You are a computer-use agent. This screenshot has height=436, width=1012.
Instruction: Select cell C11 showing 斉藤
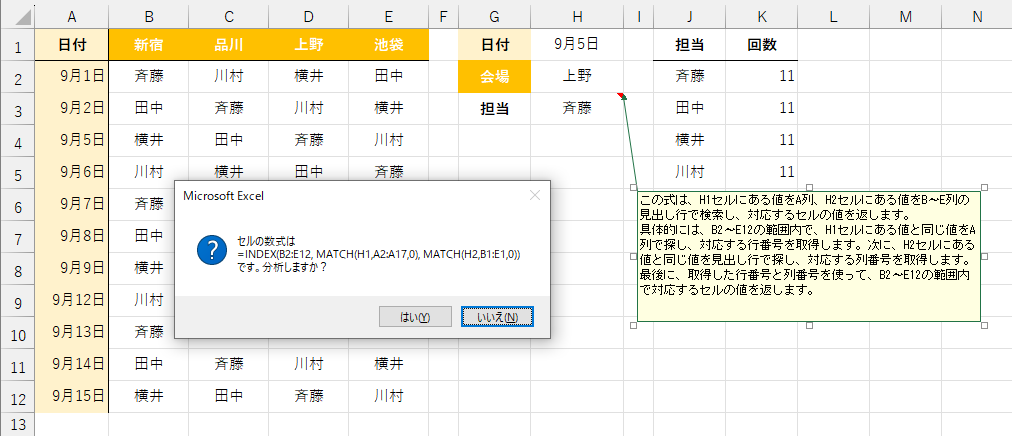click(x=228, y=364)
